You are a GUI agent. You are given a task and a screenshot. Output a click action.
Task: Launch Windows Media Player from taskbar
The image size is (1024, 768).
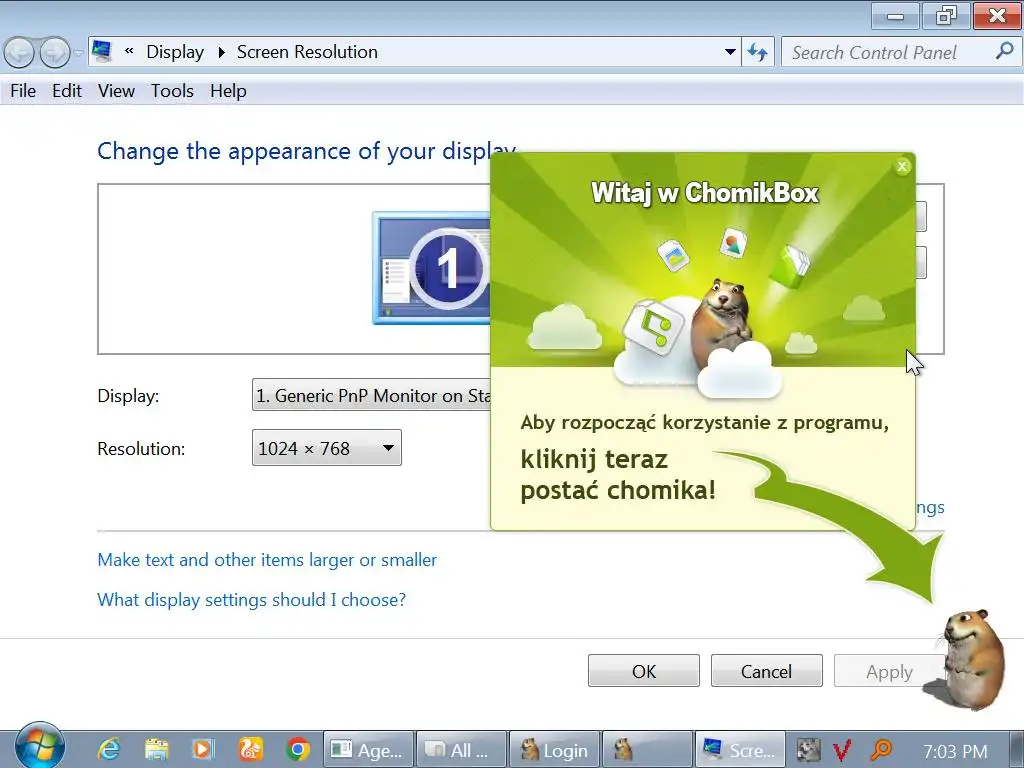click(203, 750)
